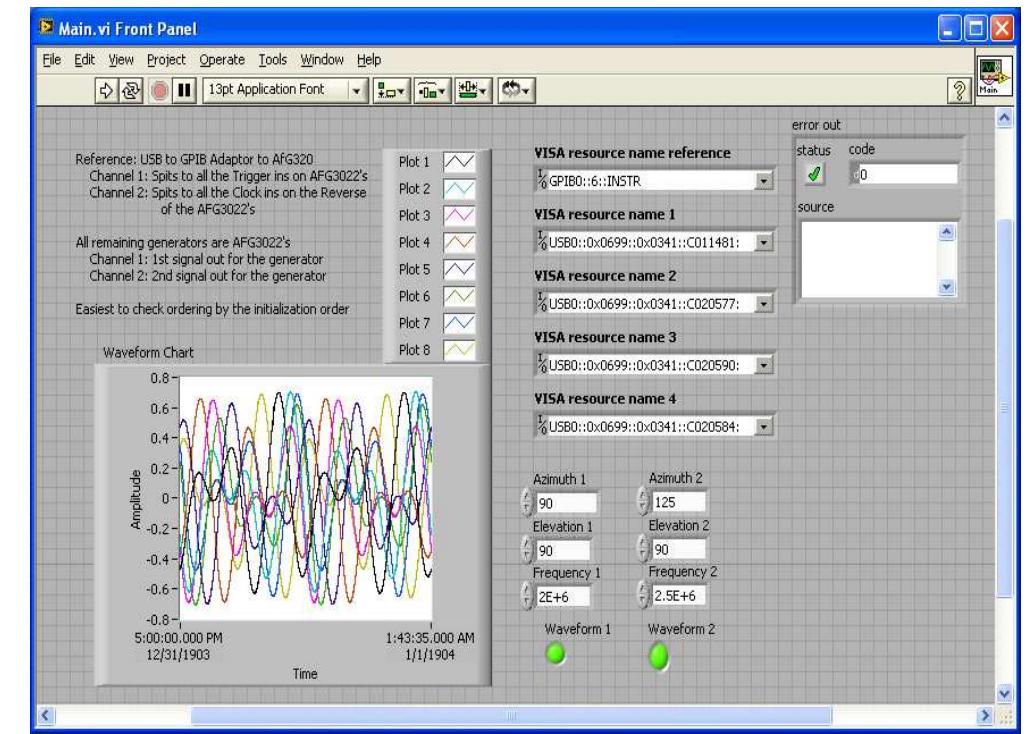Click the Plot 1 legend line sample
The height and width of the screenshot is (734, 1036).
tap(459, 162)
